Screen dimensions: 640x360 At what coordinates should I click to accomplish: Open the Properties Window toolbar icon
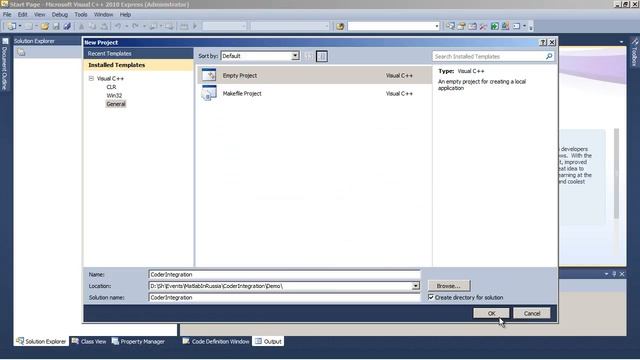pyautogui.click(x=461, y=26)
